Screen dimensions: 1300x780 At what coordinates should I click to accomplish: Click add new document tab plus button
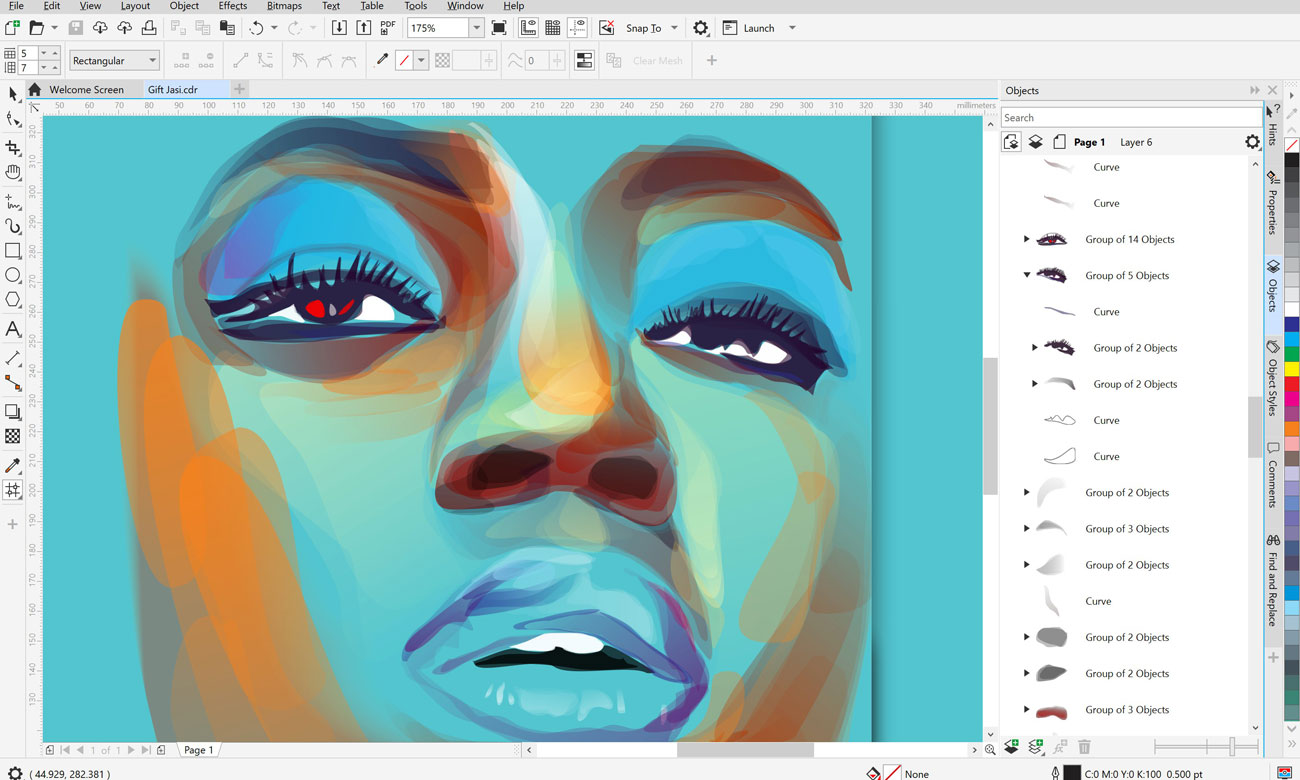click(x=238, y=90)
